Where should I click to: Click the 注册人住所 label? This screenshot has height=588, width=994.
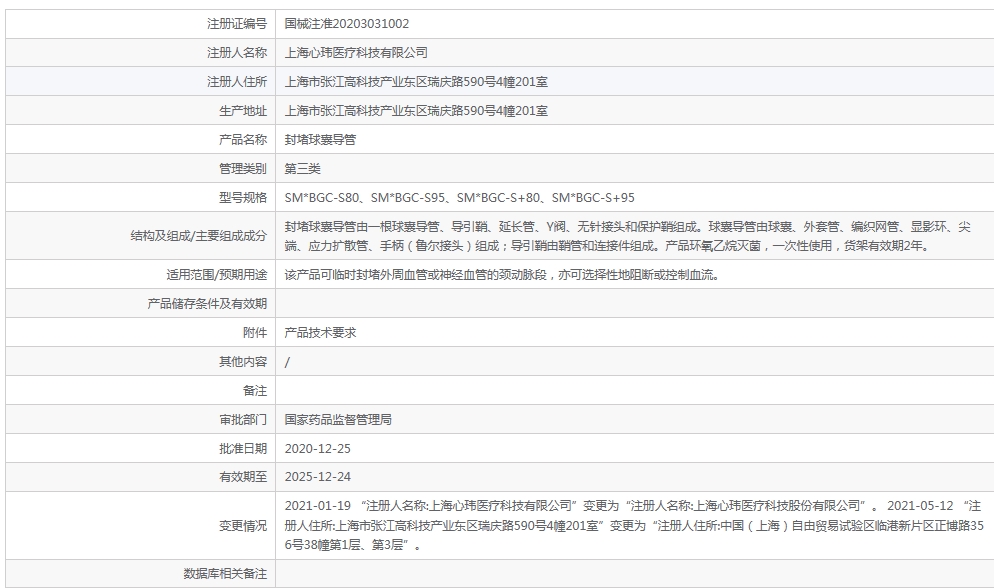click(x=236, y=82)
